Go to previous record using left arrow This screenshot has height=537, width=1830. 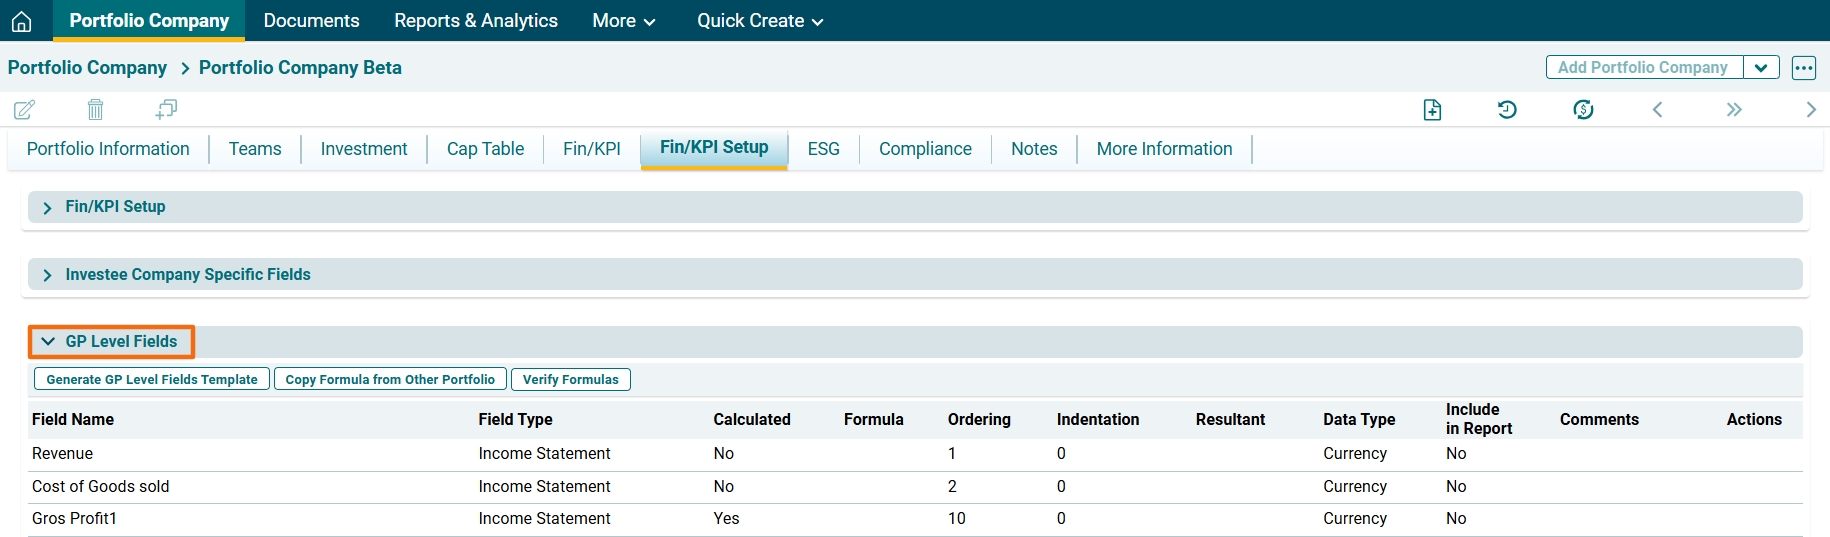(1657, 109)
